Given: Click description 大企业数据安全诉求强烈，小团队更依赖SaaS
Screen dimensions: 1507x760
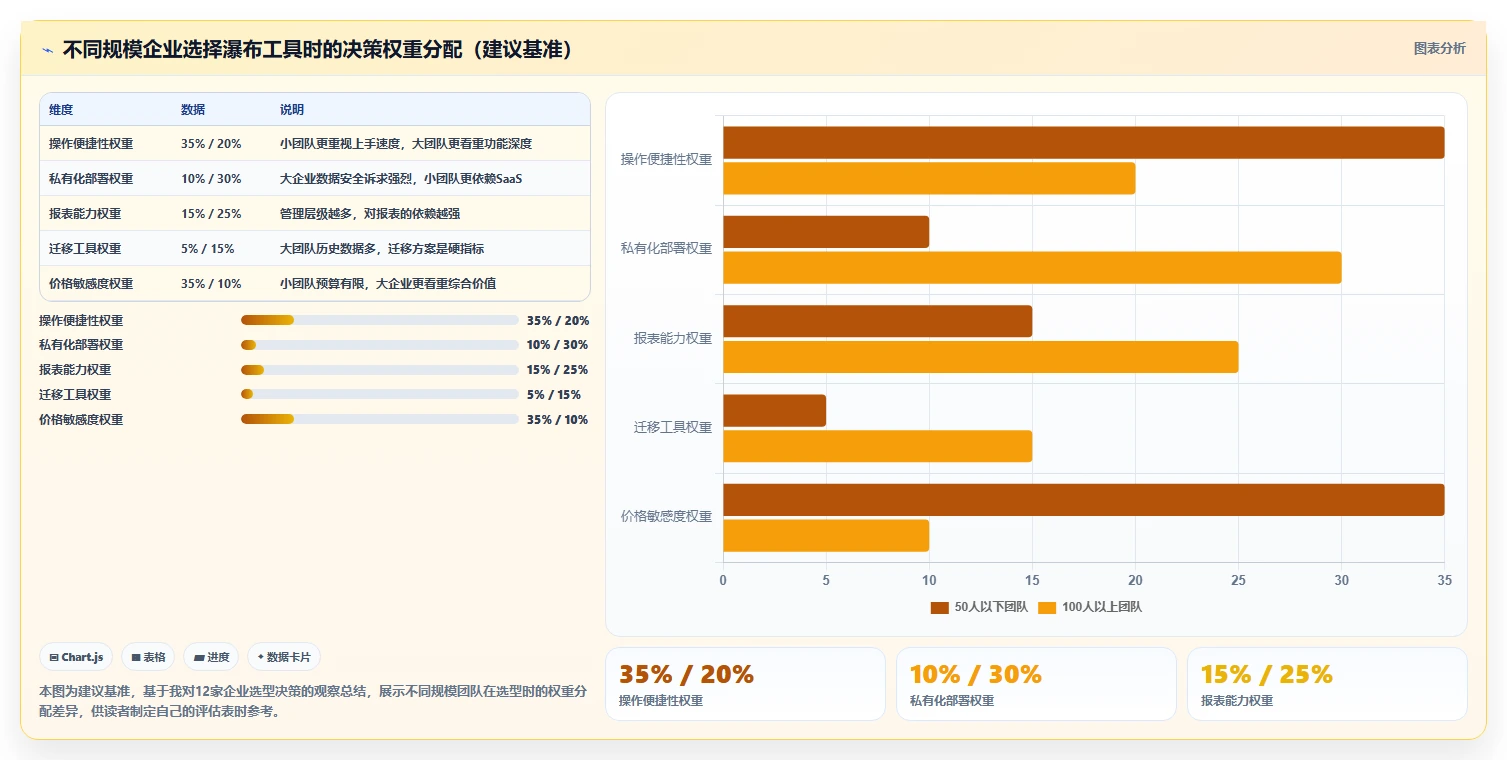Looking at the screenshot, I should tap(401, 178).
